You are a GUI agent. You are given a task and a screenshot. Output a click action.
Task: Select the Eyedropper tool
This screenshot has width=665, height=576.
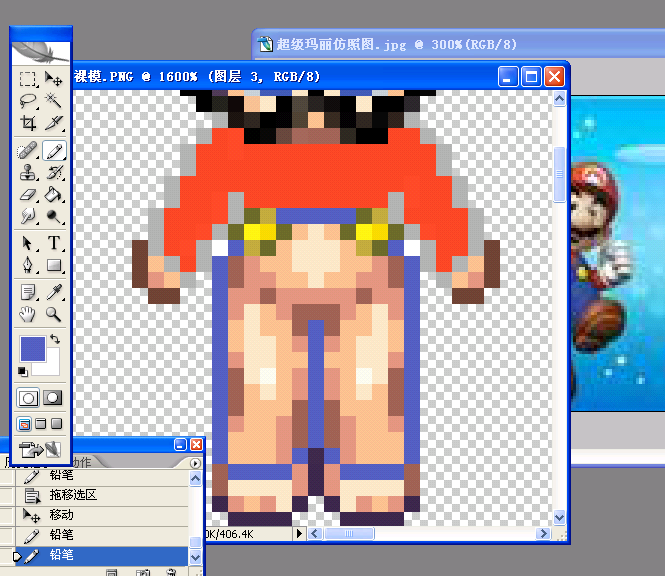pyautogui.click(x=54, y=292)
